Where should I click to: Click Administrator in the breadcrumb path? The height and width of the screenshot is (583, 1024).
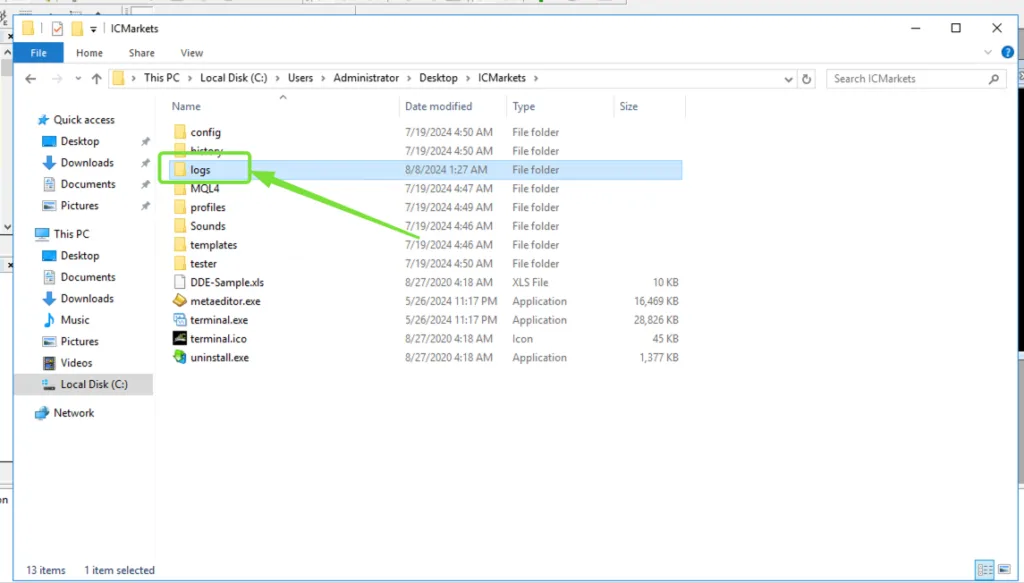(366, 78)
